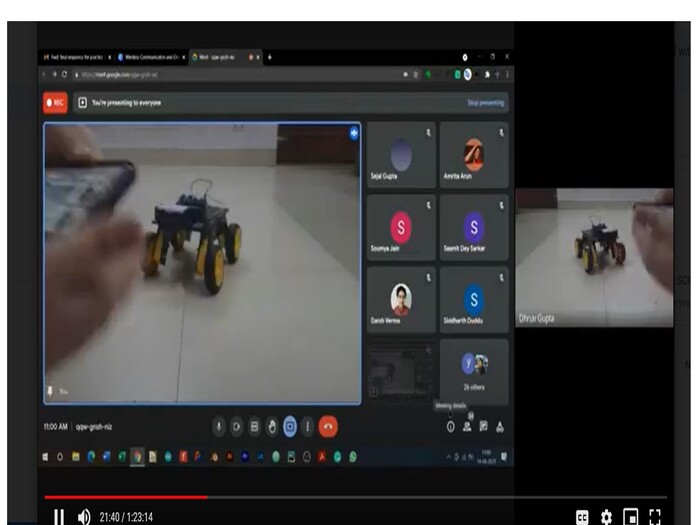Screen dimensions: 700x525
Task: Show the Meet participants list
Action: pyautogui.click(x=467, y=426)
